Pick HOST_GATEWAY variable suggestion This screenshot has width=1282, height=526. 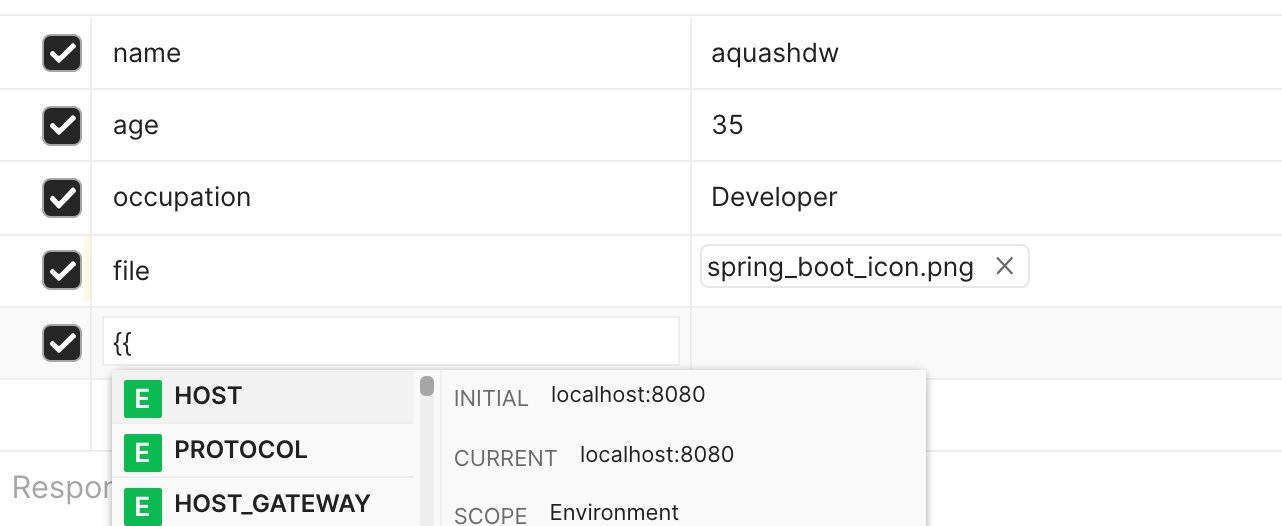272,504
